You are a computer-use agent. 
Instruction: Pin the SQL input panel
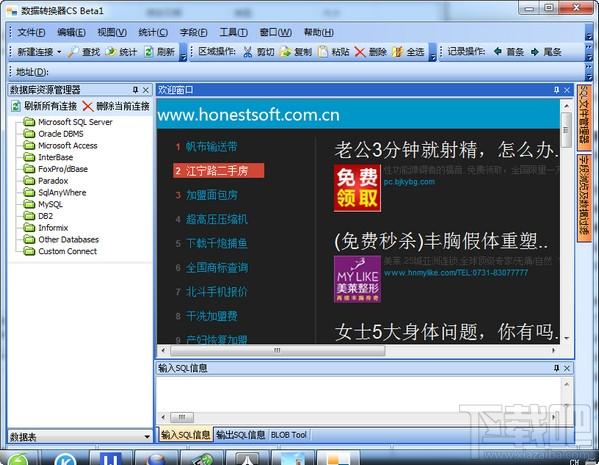[556, 368]
